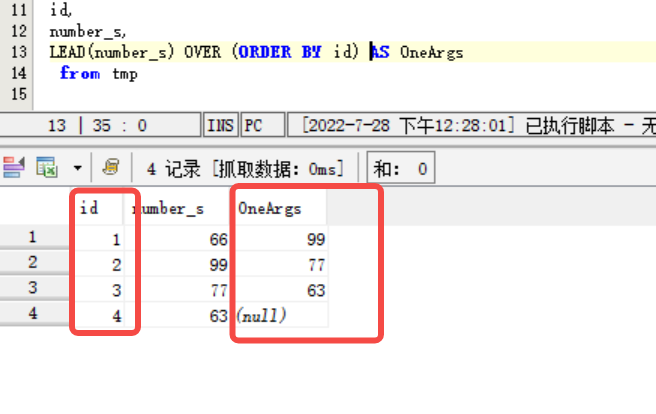The height and width of the screenshot is (414, 656).
Task: Select result row header 2
Action: pyautogui.click(x=34, y=263)
